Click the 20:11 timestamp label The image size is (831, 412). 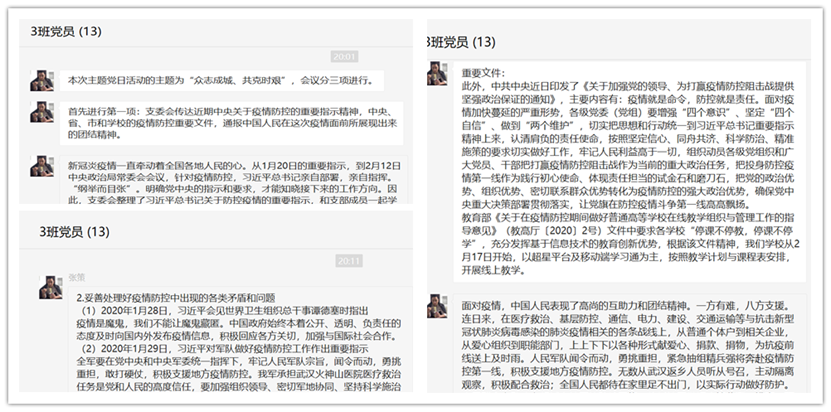coord(349,260)
